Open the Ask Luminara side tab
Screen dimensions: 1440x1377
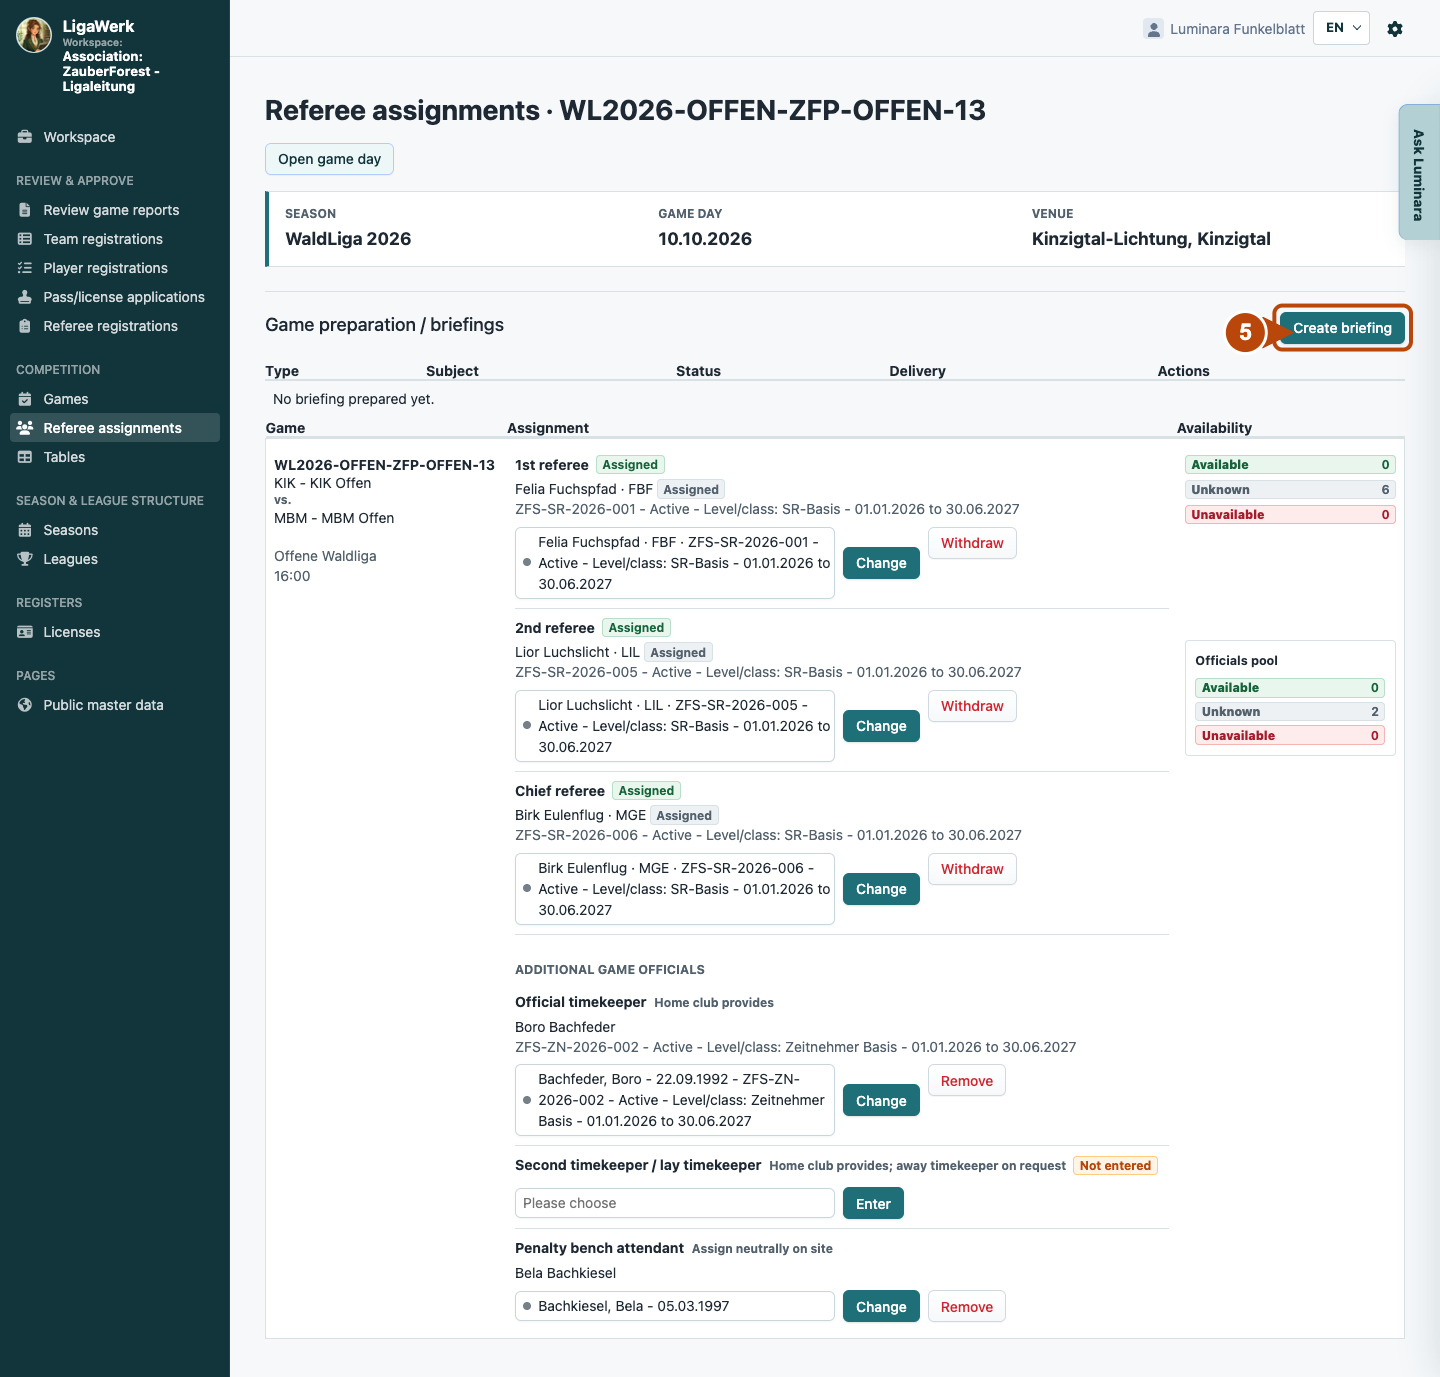(1419, 172)
